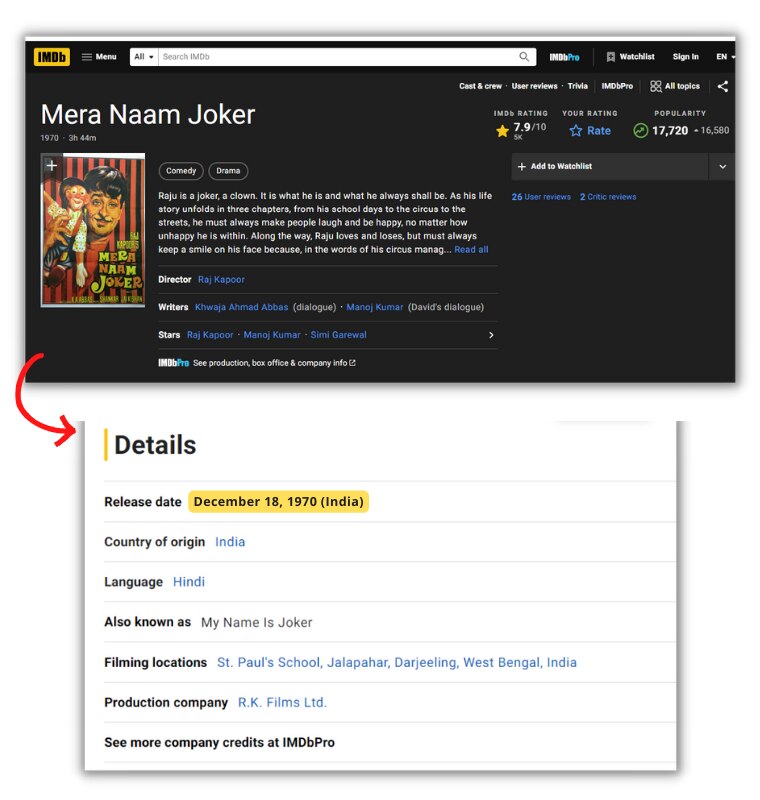The width and height of the screenshot is (760, 800).
Task: Click the IMDb logo icon
Action: pos(52,57)
